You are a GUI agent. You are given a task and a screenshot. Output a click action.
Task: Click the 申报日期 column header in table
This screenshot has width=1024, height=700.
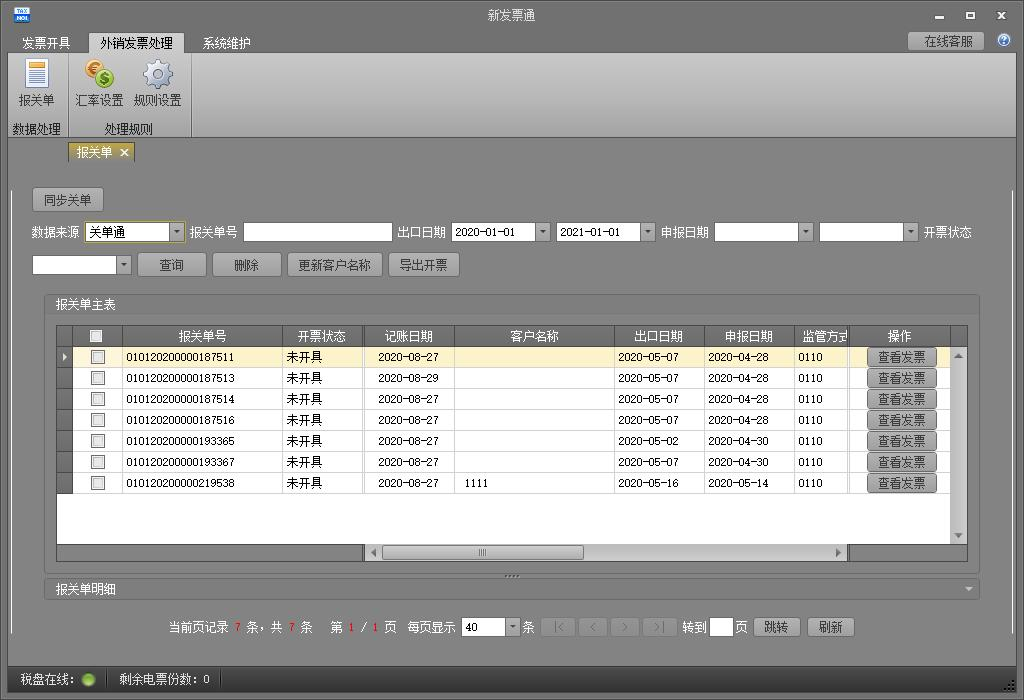pyautogui.click(x=749, y=336)
